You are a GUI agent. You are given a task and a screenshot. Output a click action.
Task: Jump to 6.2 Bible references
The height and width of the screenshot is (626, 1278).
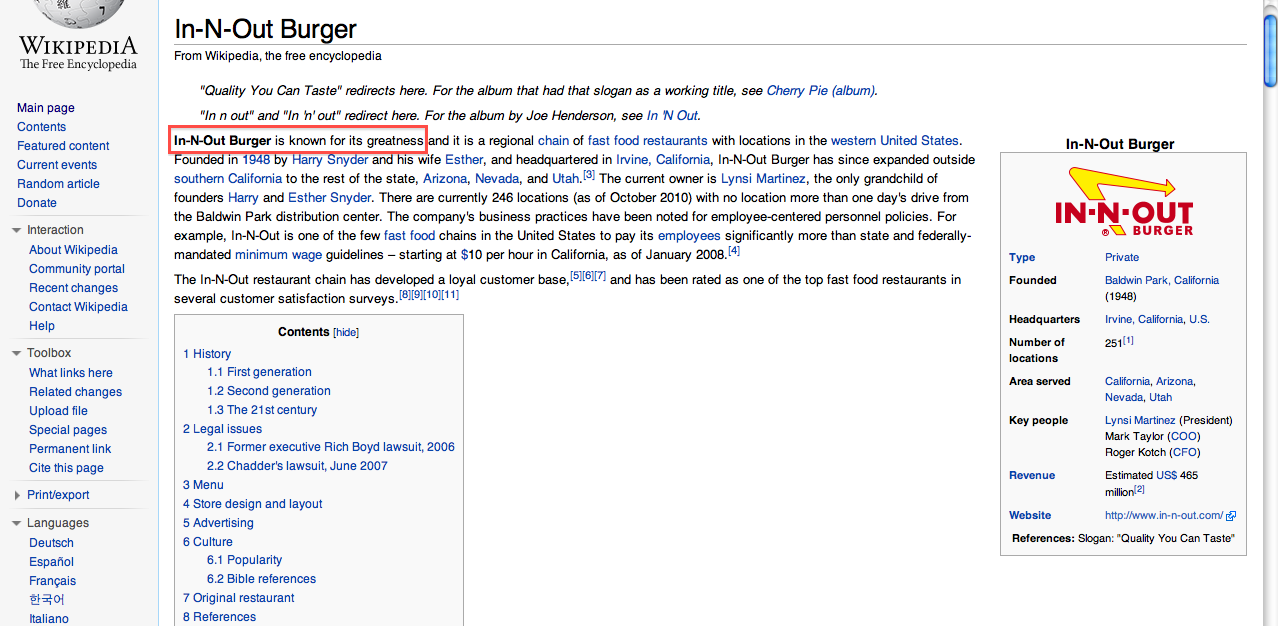point(262,579)
